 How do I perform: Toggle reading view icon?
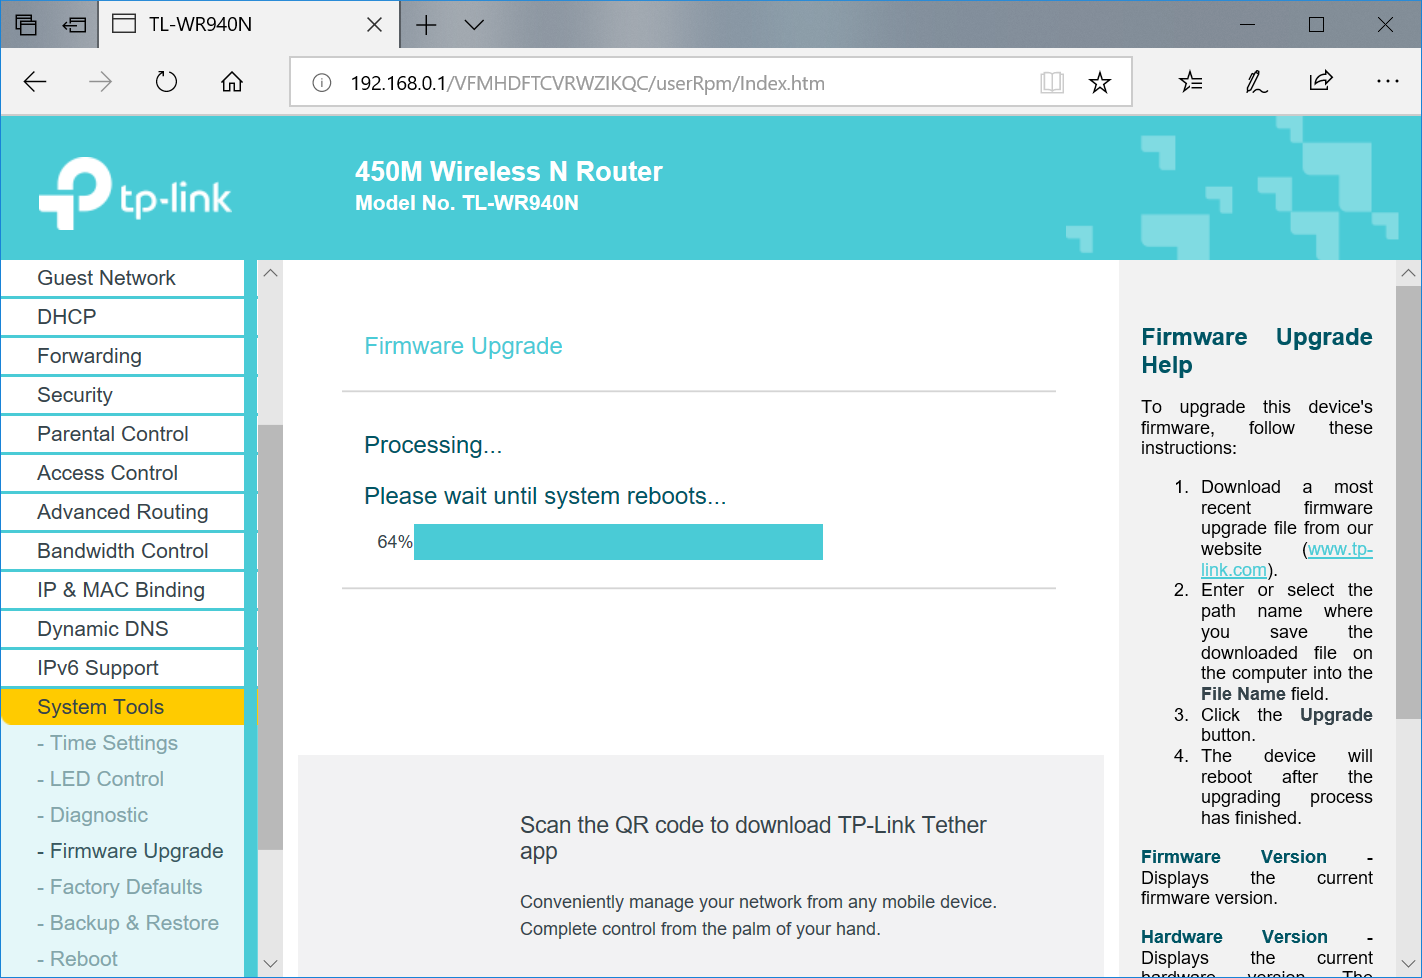click(1052, 83)
